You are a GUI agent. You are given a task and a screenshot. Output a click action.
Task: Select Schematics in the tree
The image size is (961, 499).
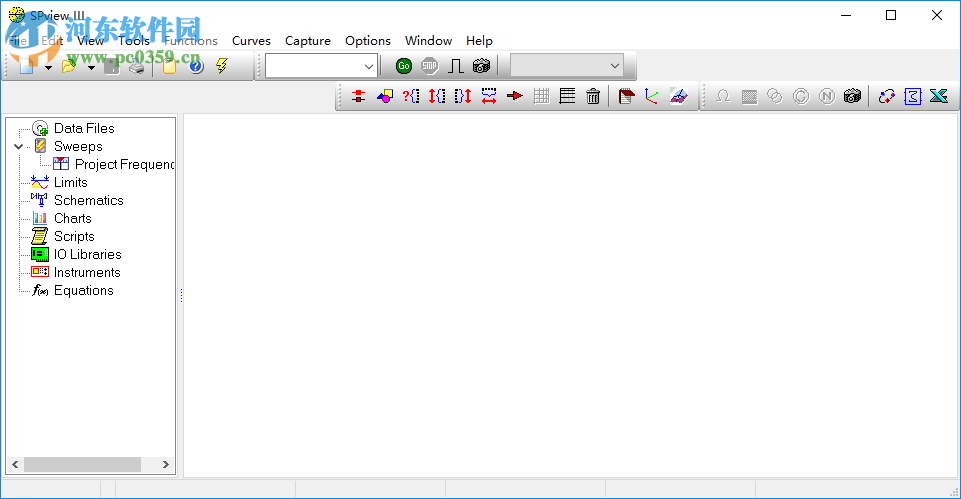tap(88, 200)
